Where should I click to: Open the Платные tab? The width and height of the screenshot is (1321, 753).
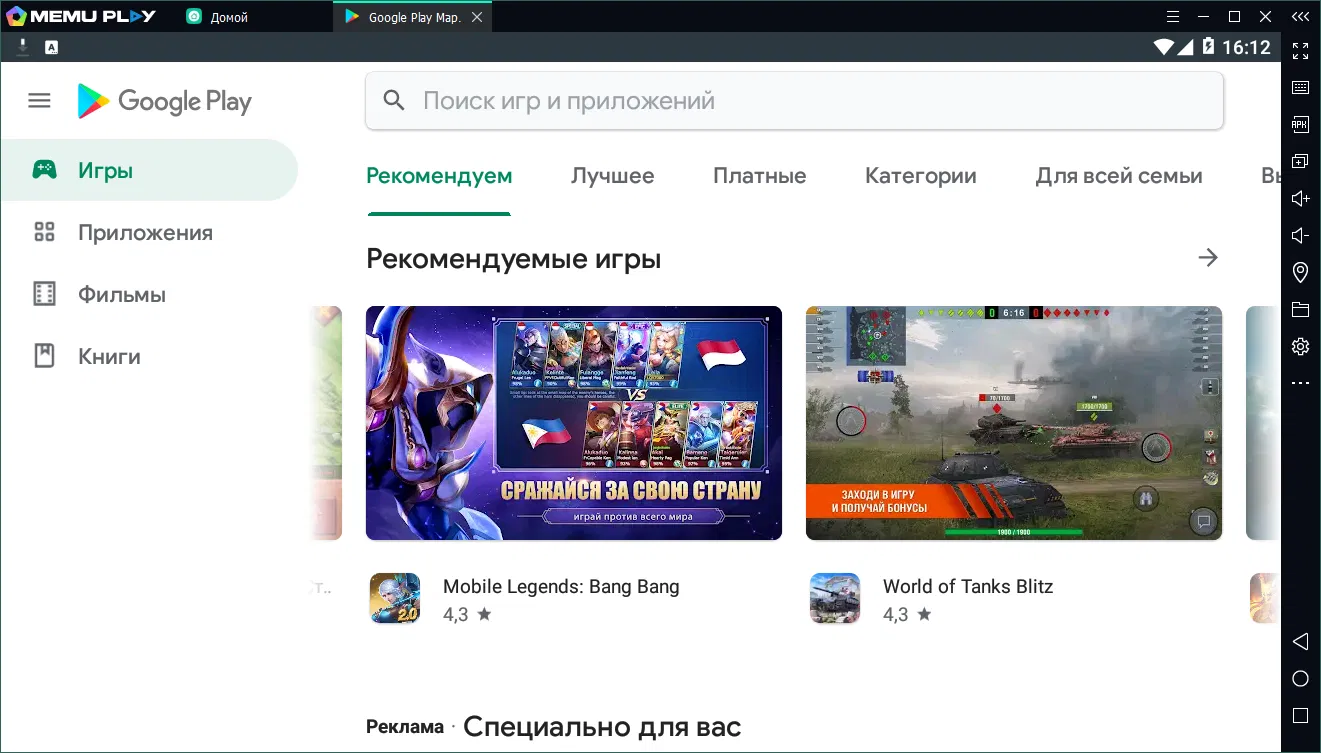[759, 176]
